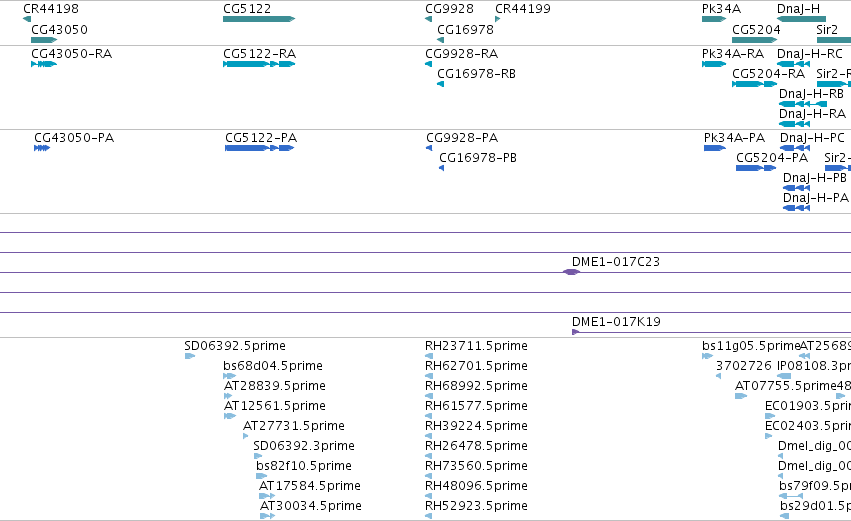Open the IP08108.3prime EST label

point(814,366)
